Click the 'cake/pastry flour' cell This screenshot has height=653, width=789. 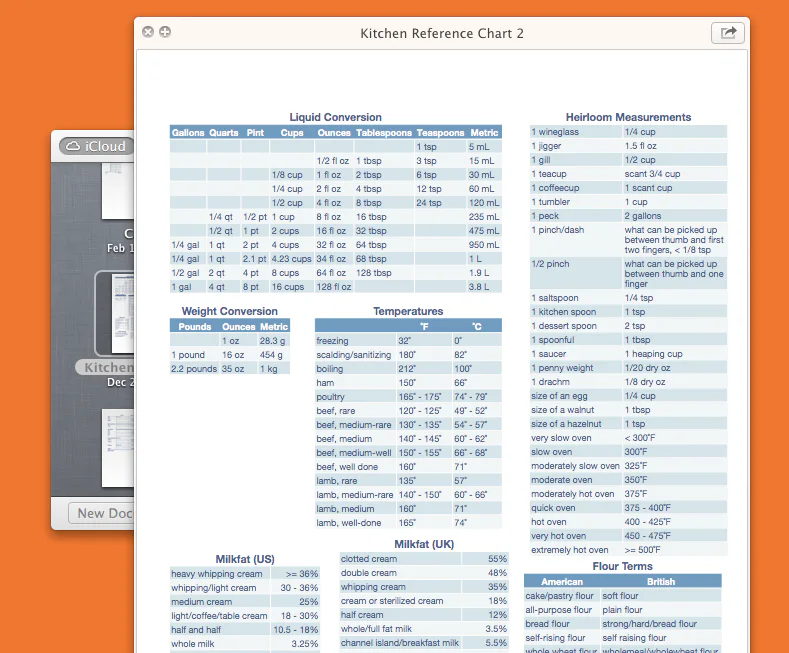click(560, 596)
